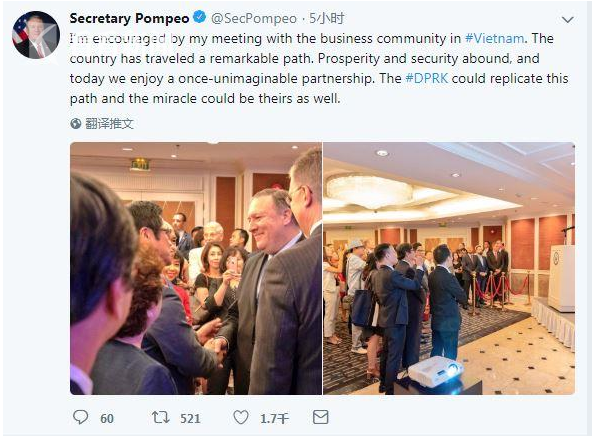Image resolution: width=606 pixels, height=438 pixels.
Task: Click the Secretary Pompeo display name
Action: point(129,18)
